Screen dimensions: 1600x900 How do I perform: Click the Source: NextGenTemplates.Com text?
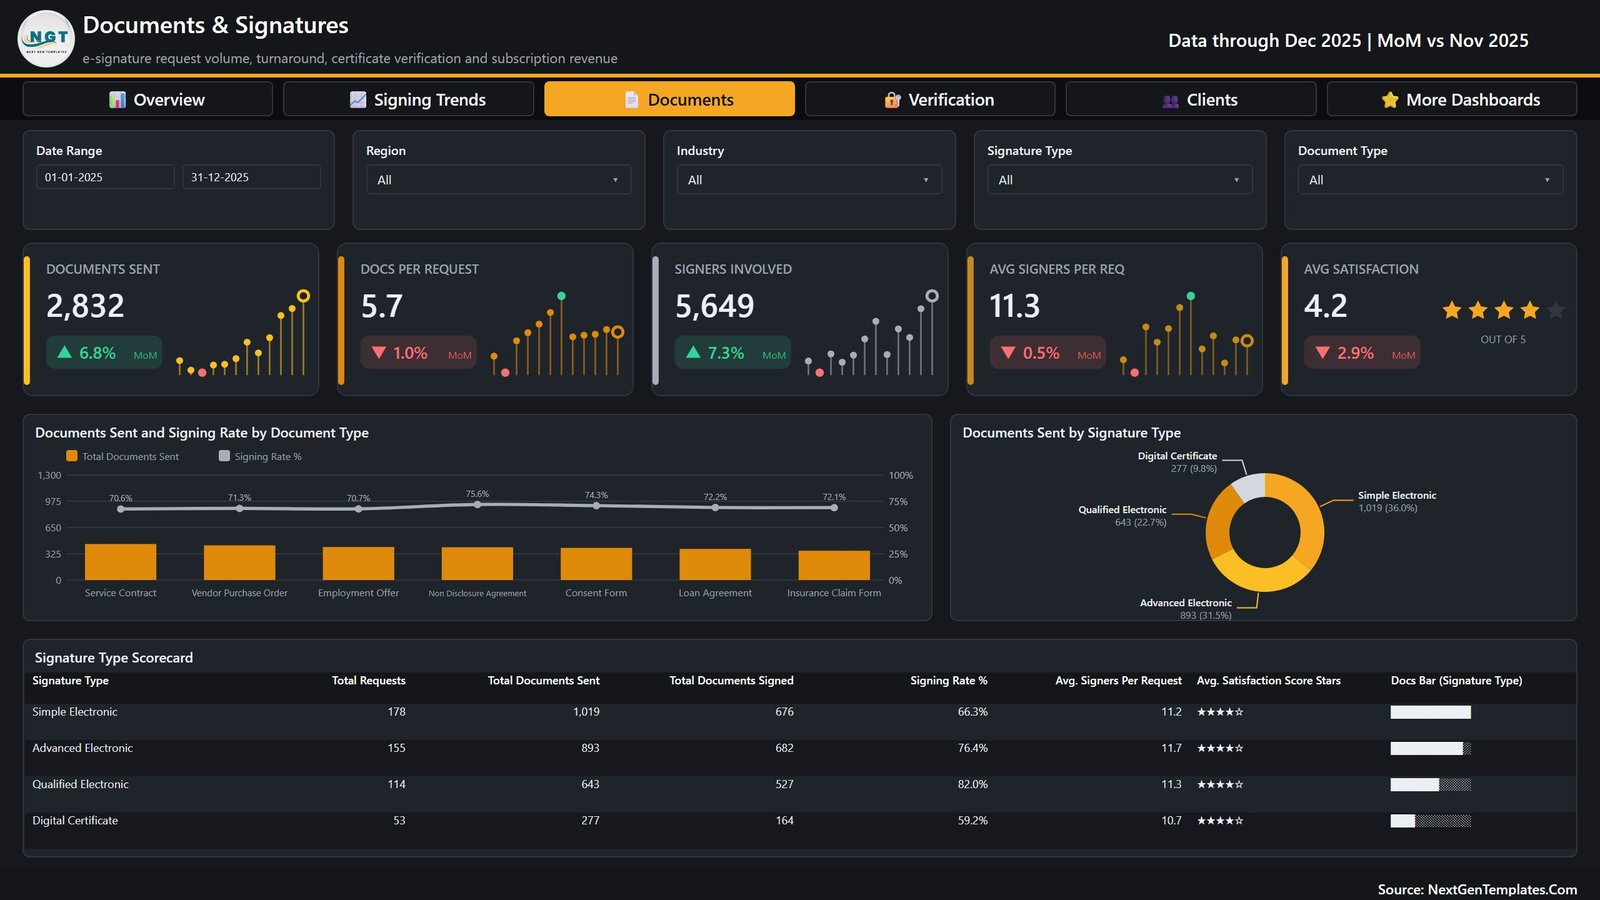click(1477, 889)
